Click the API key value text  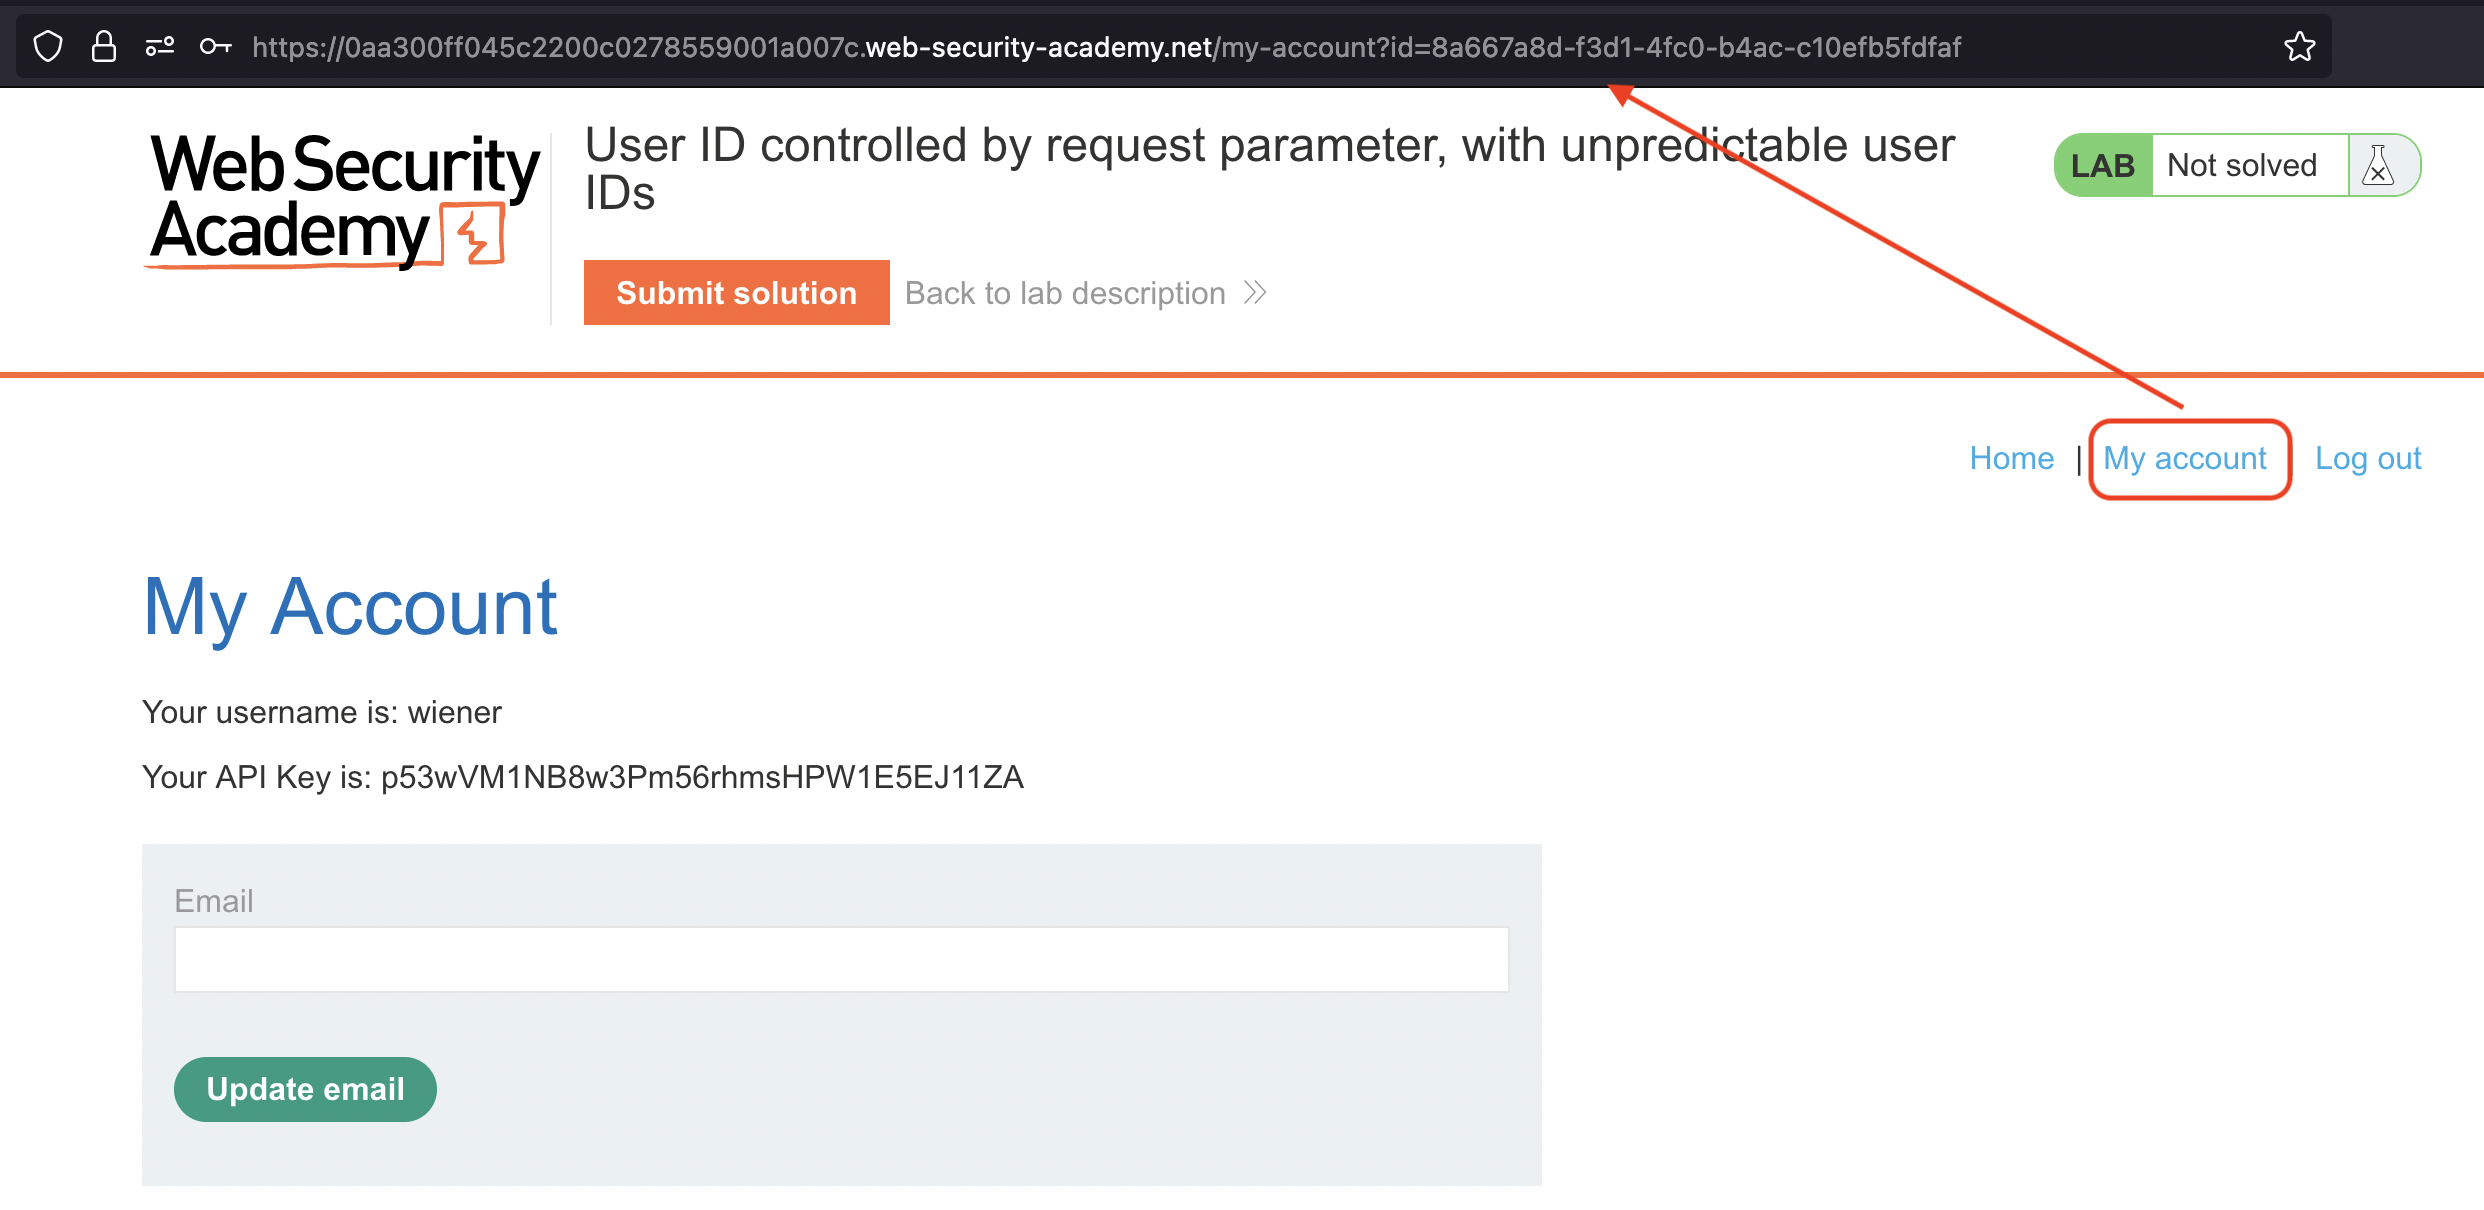(702, 777)
